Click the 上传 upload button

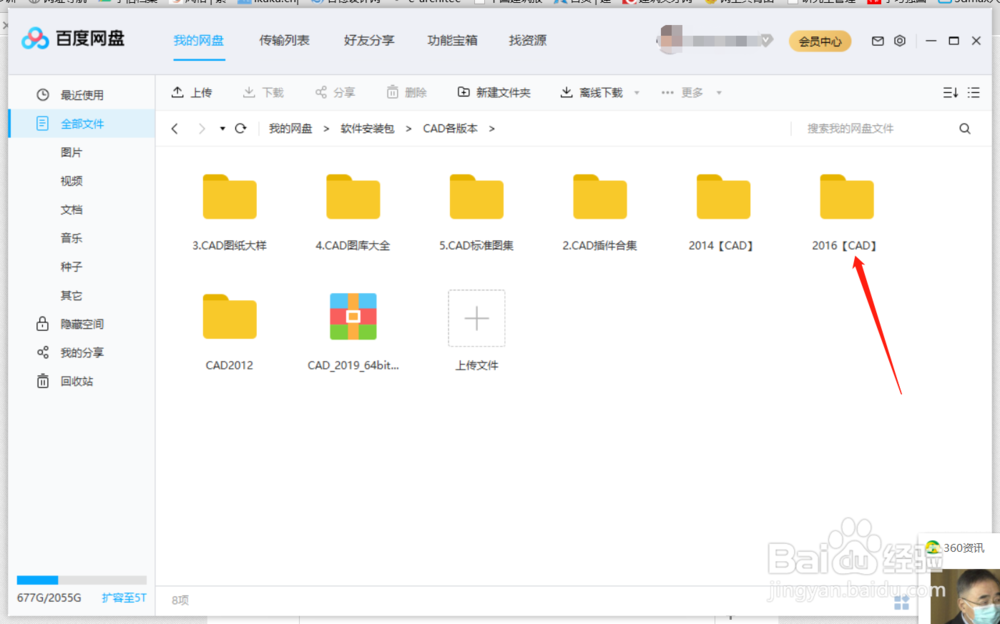(192, 93)
